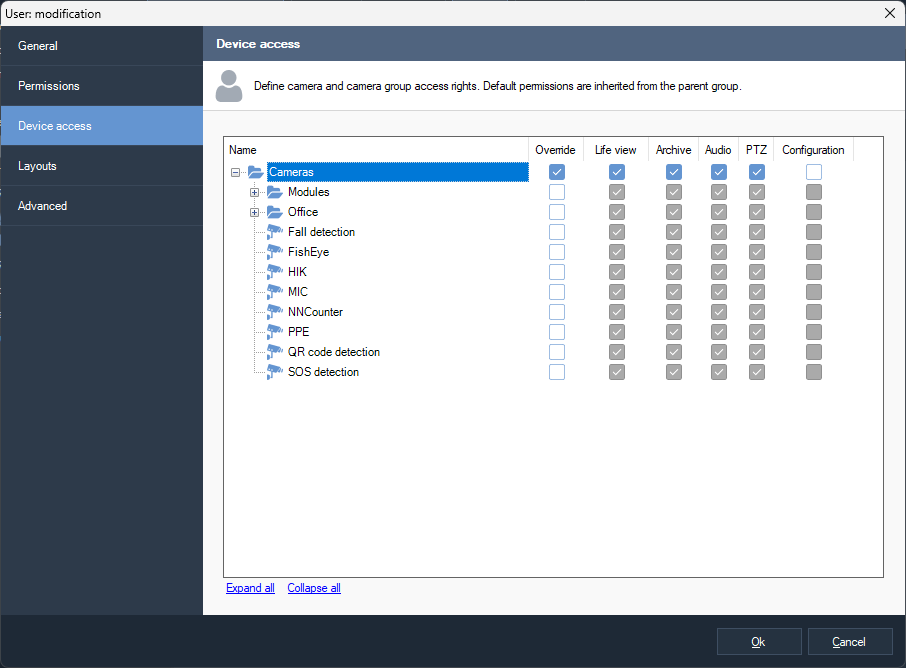Click the HIK camera icon

[x=275, y=272]
